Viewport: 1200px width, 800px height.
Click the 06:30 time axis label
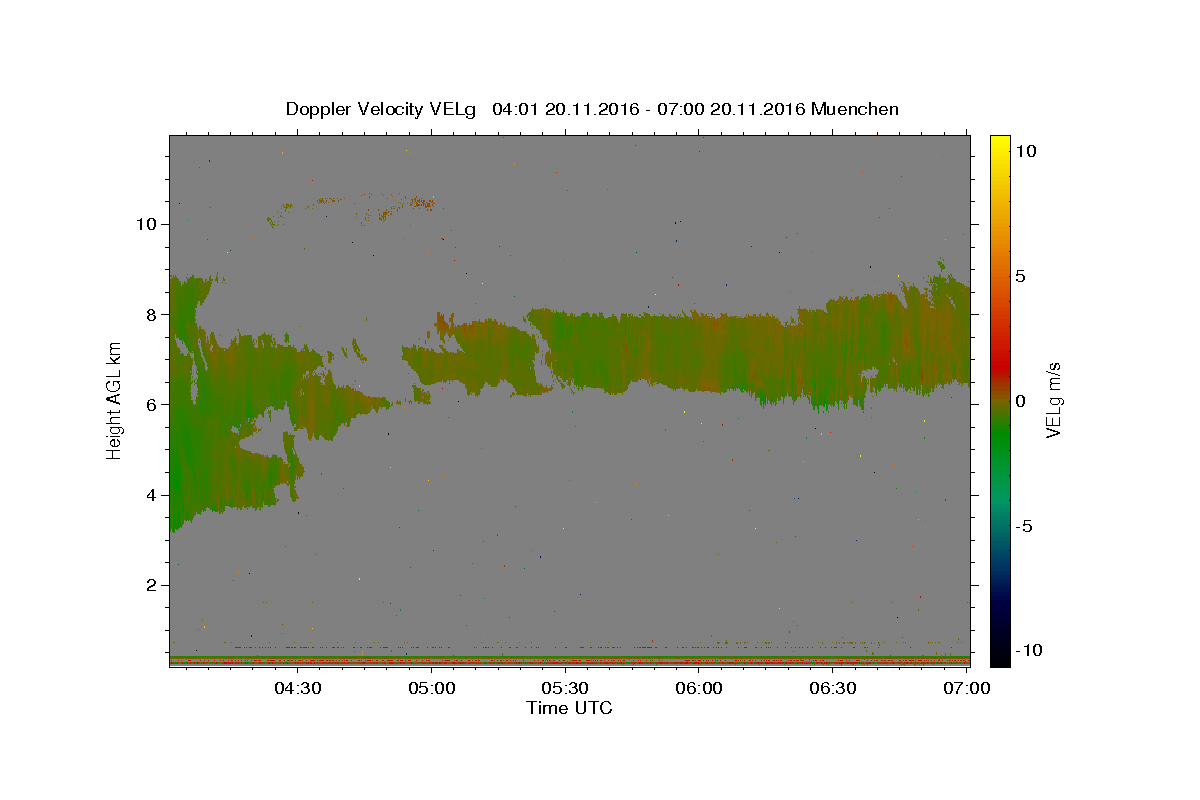point(833,688)
